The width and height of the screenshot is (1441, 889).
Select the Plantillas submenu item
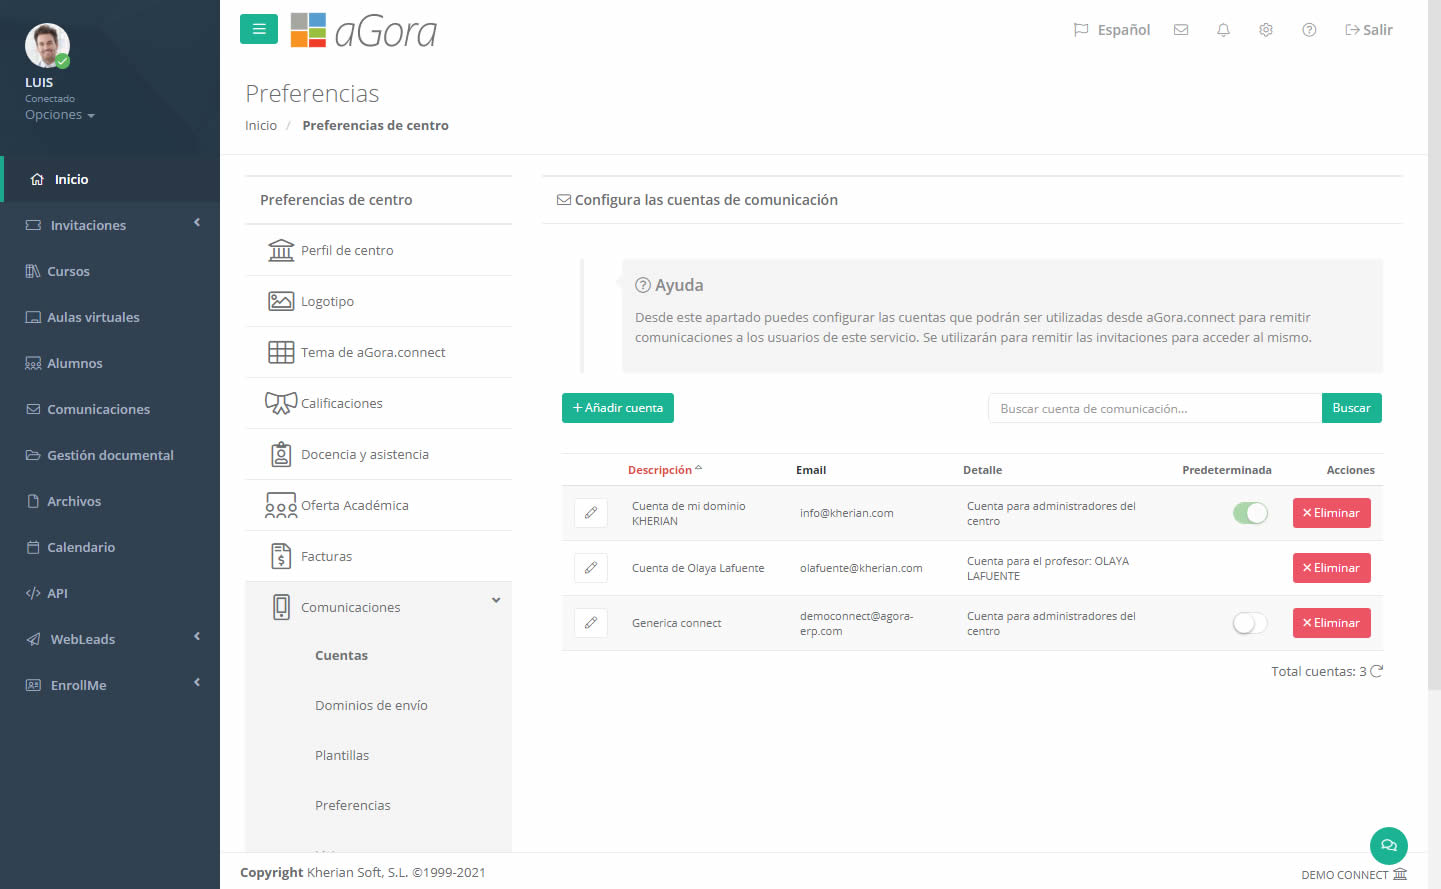tap(342, 755)
